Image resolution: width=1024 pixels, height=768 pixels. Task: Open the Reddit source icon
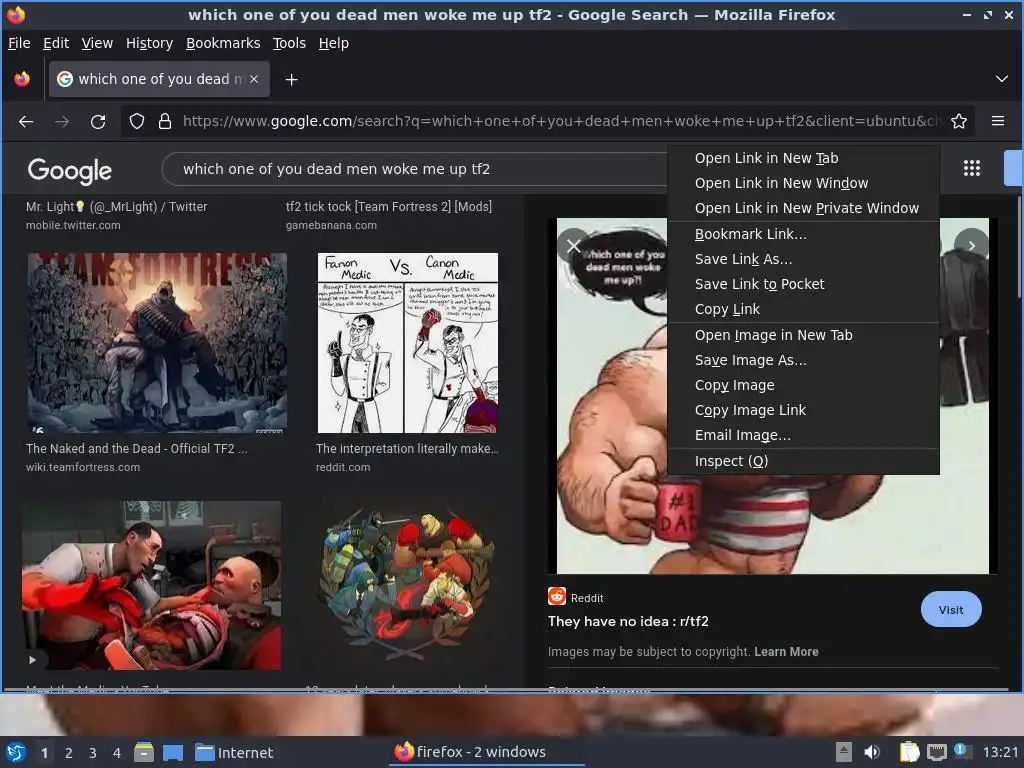556,597
